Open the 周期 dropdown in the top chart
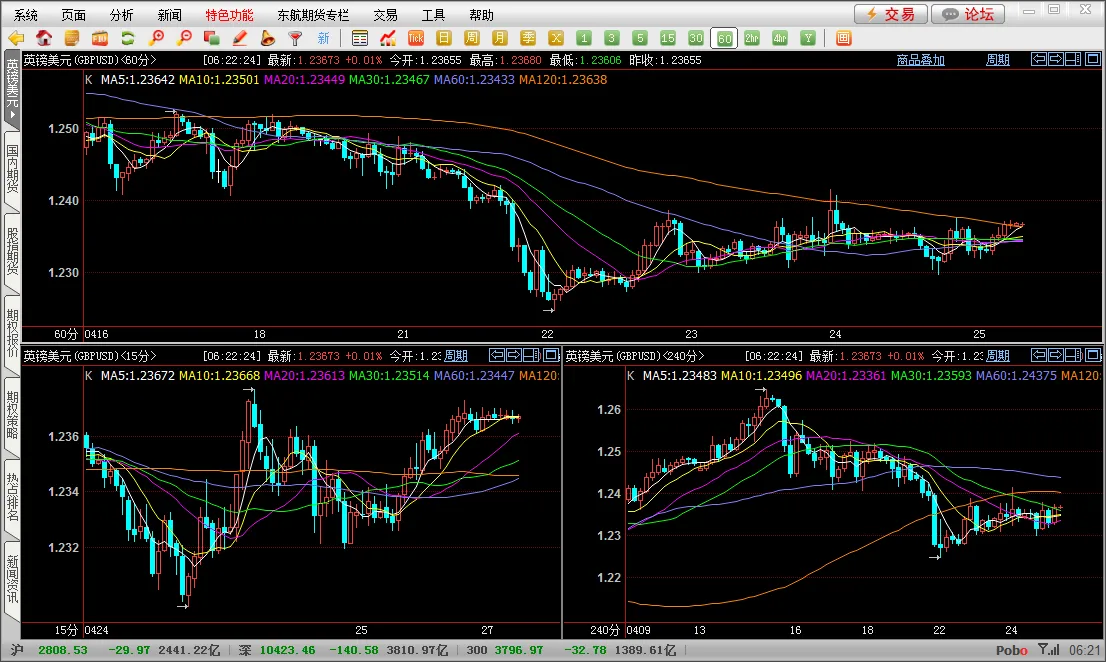Image resolution: width=1106 pixels, height=662 pixels. (997, 60)
